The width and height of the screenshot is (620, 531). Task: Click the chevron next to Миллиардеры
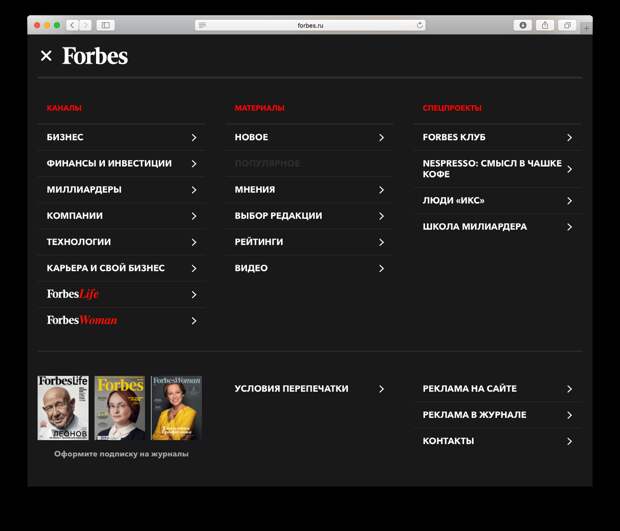click(194, 190)
